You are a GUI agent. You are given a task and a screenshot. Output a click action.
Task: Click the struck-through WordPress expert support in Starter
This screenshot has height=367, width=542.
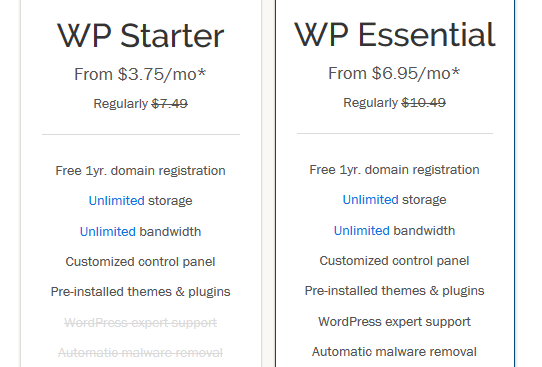click(x=140, y=323)
